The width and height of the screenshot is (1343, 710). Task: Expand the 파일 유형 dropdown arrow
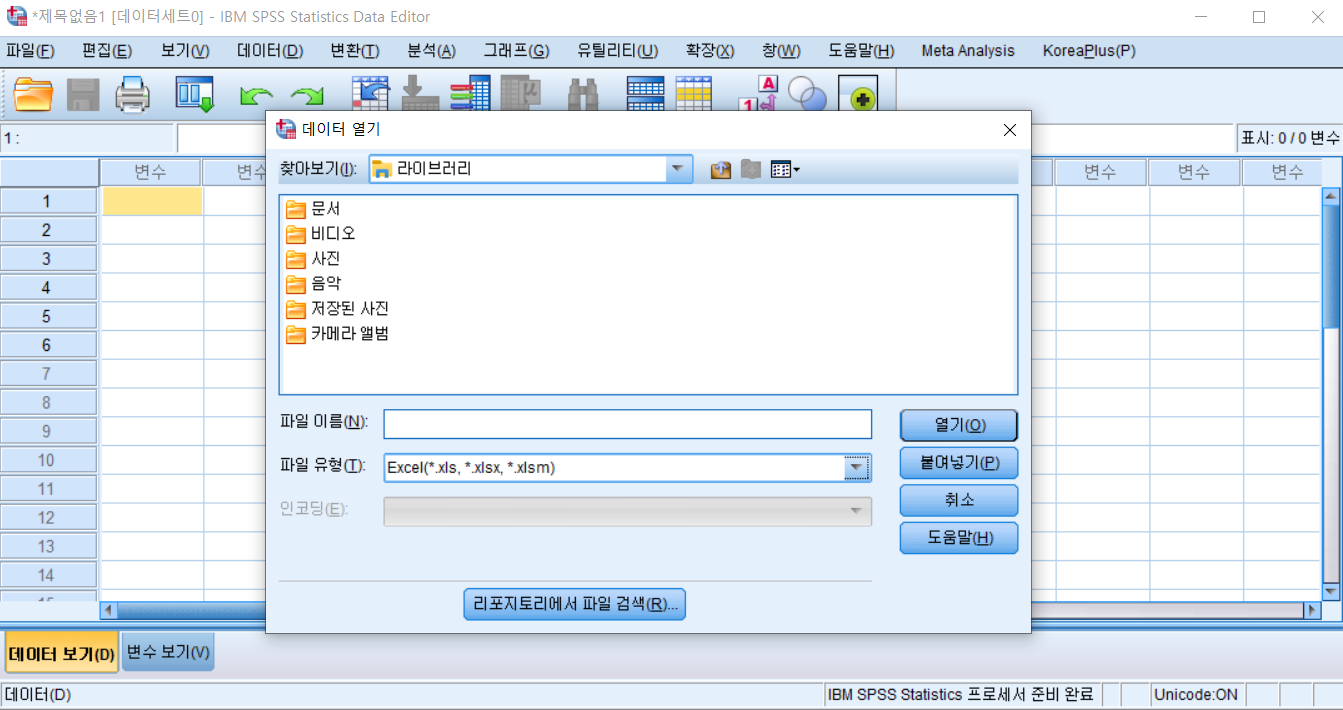(857, 467)
